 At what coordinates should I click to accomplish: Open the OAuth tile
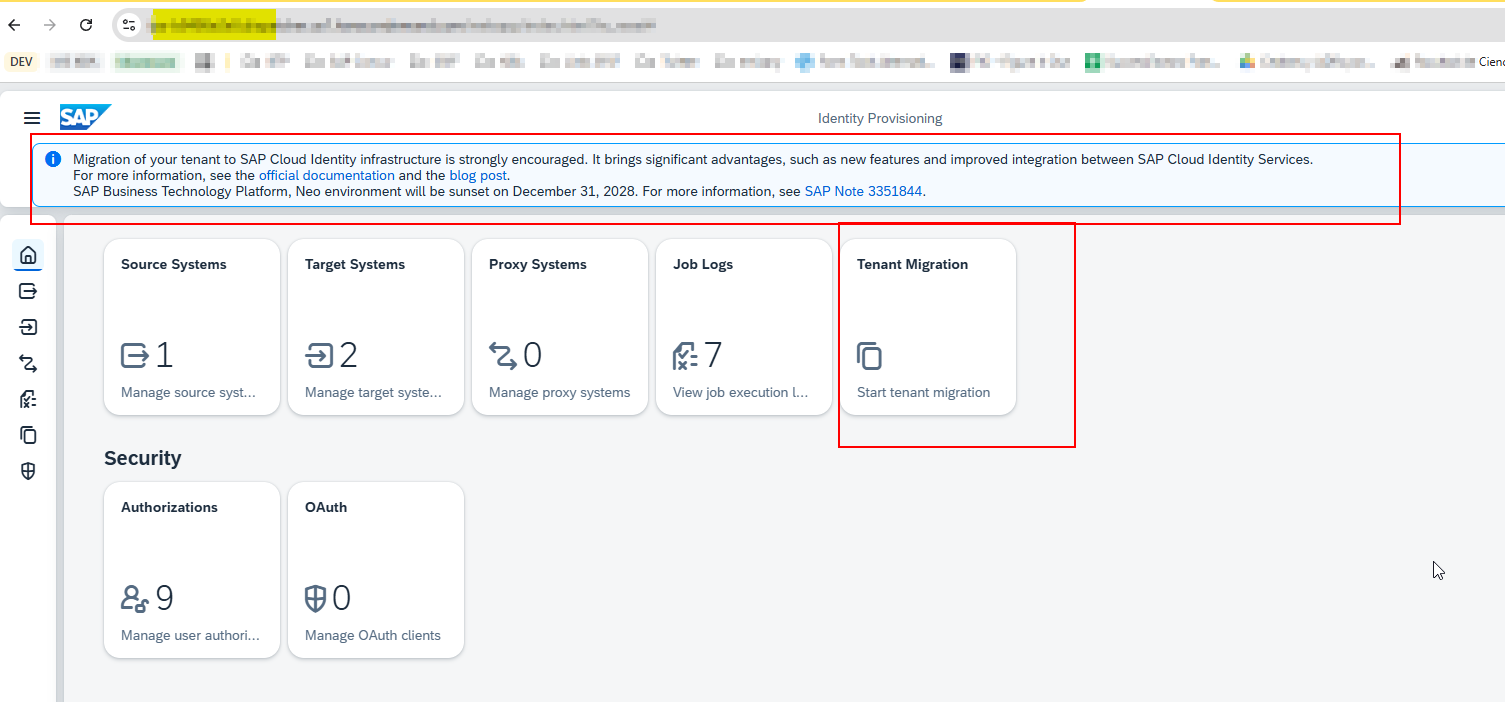pos(376,570)
